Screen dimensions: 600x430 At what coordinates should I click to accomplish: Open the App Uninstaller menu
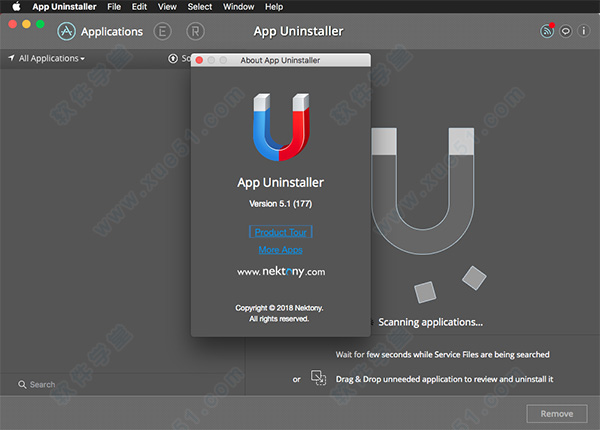[x=64, y=7]
